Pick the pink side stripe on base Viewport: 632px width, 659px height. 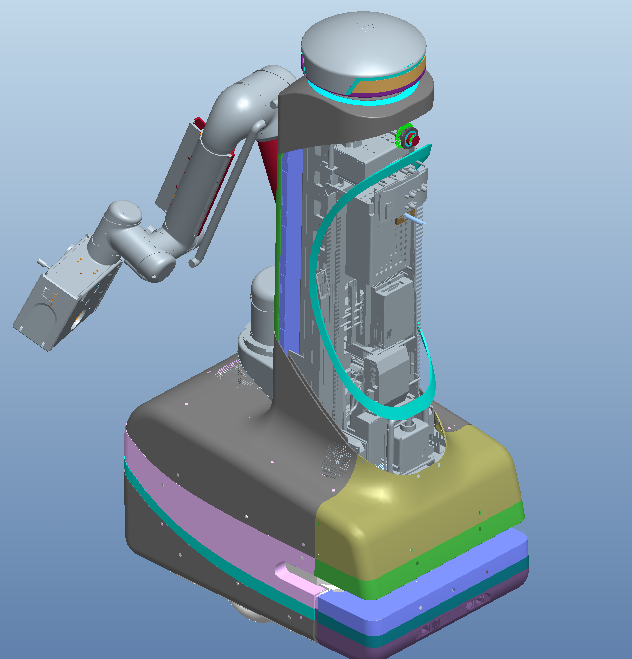219,517
